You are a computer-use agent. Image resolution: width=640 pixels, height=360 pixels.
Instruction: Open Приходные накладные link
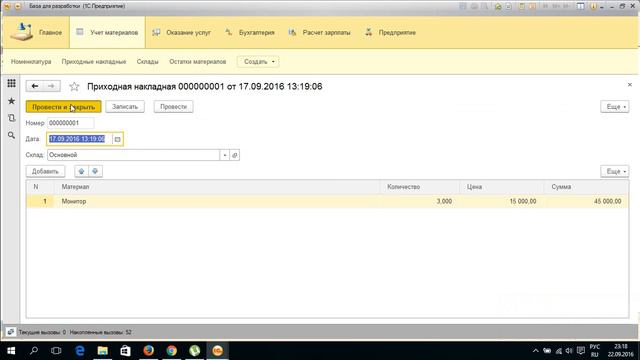coord(94,62)
